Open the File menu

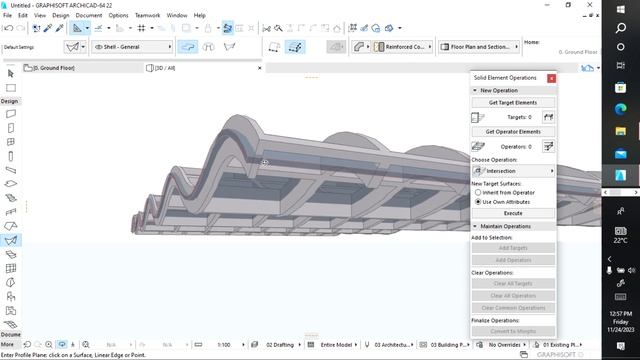click(x=7, y=16)
